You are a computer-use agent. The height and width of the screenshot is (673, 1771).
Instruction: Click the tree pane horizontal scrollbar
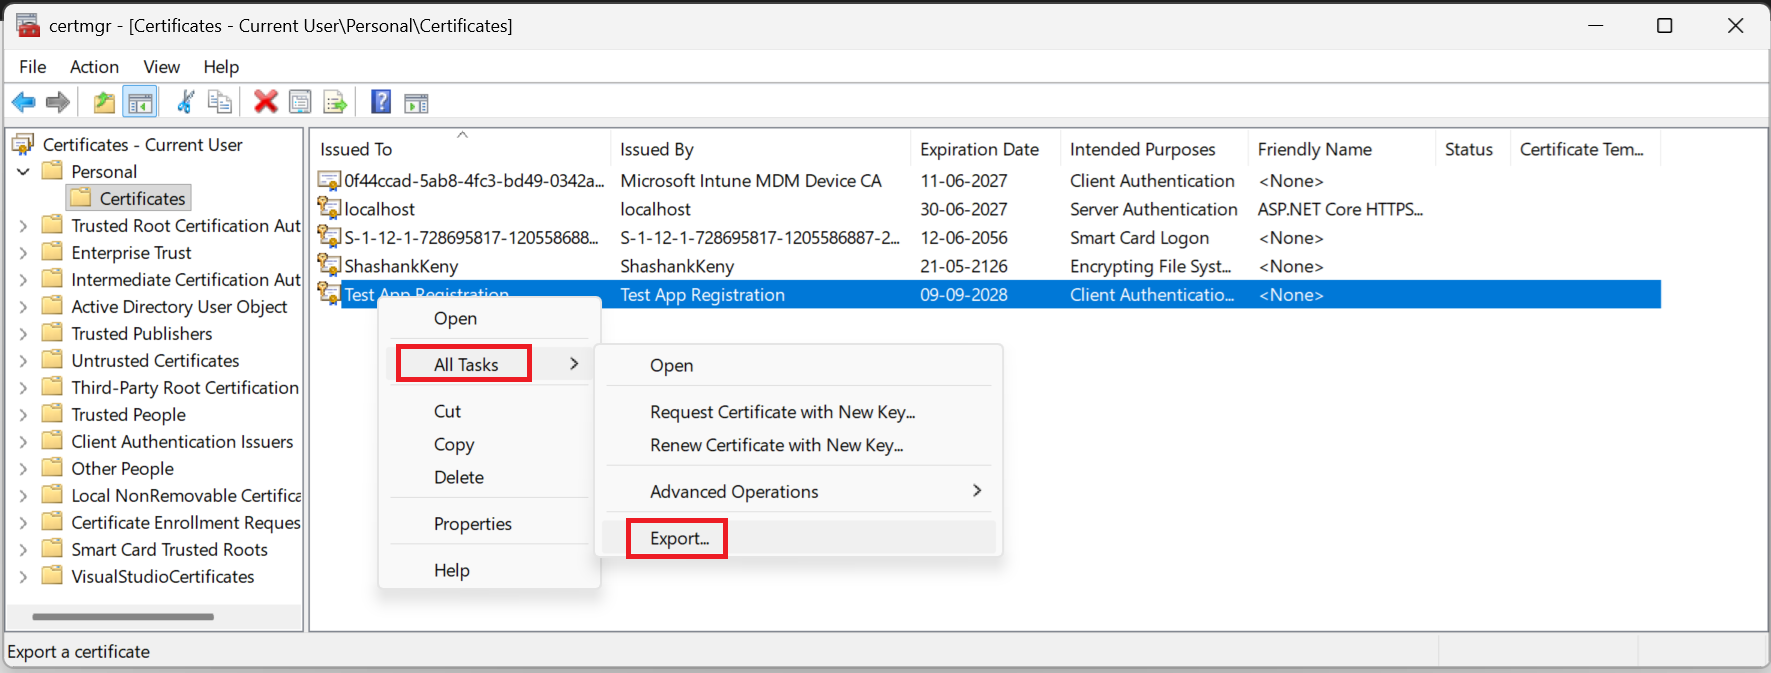(123, 617)
